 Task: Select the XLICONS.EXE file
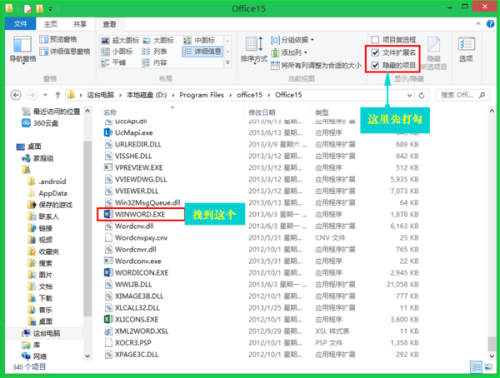(x=136, y=319)
